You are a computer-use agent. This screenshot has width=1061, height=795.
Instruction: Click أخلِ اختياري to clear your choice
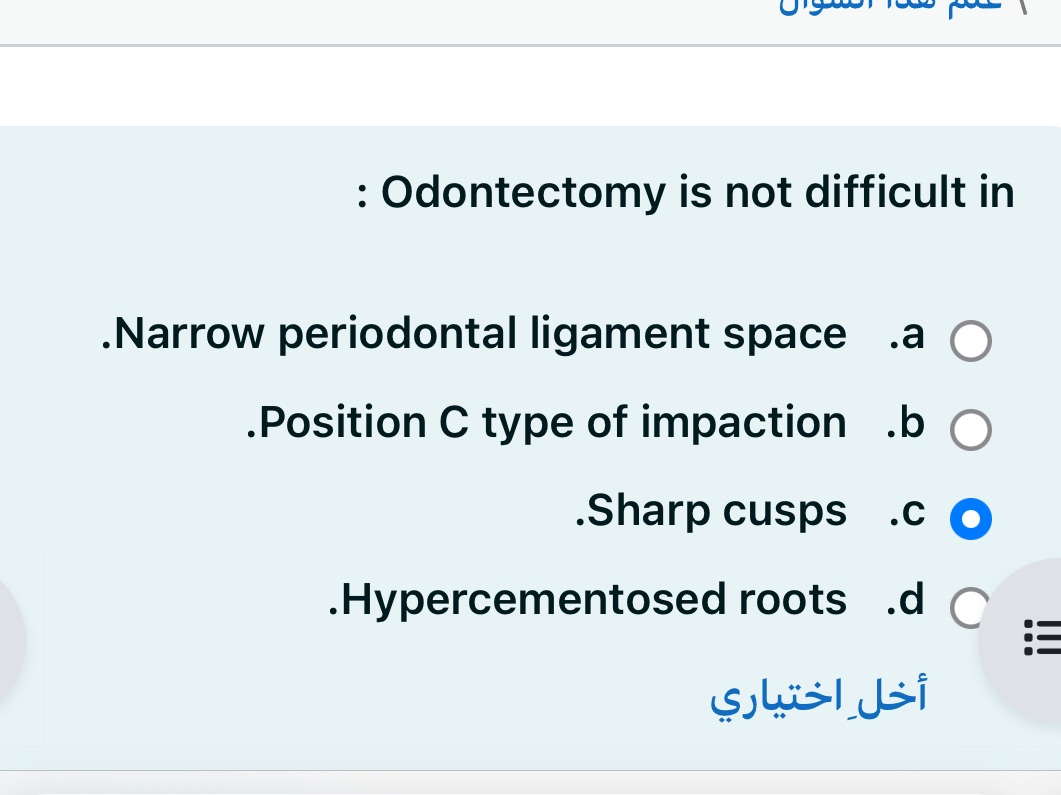(x=819, y=696)
